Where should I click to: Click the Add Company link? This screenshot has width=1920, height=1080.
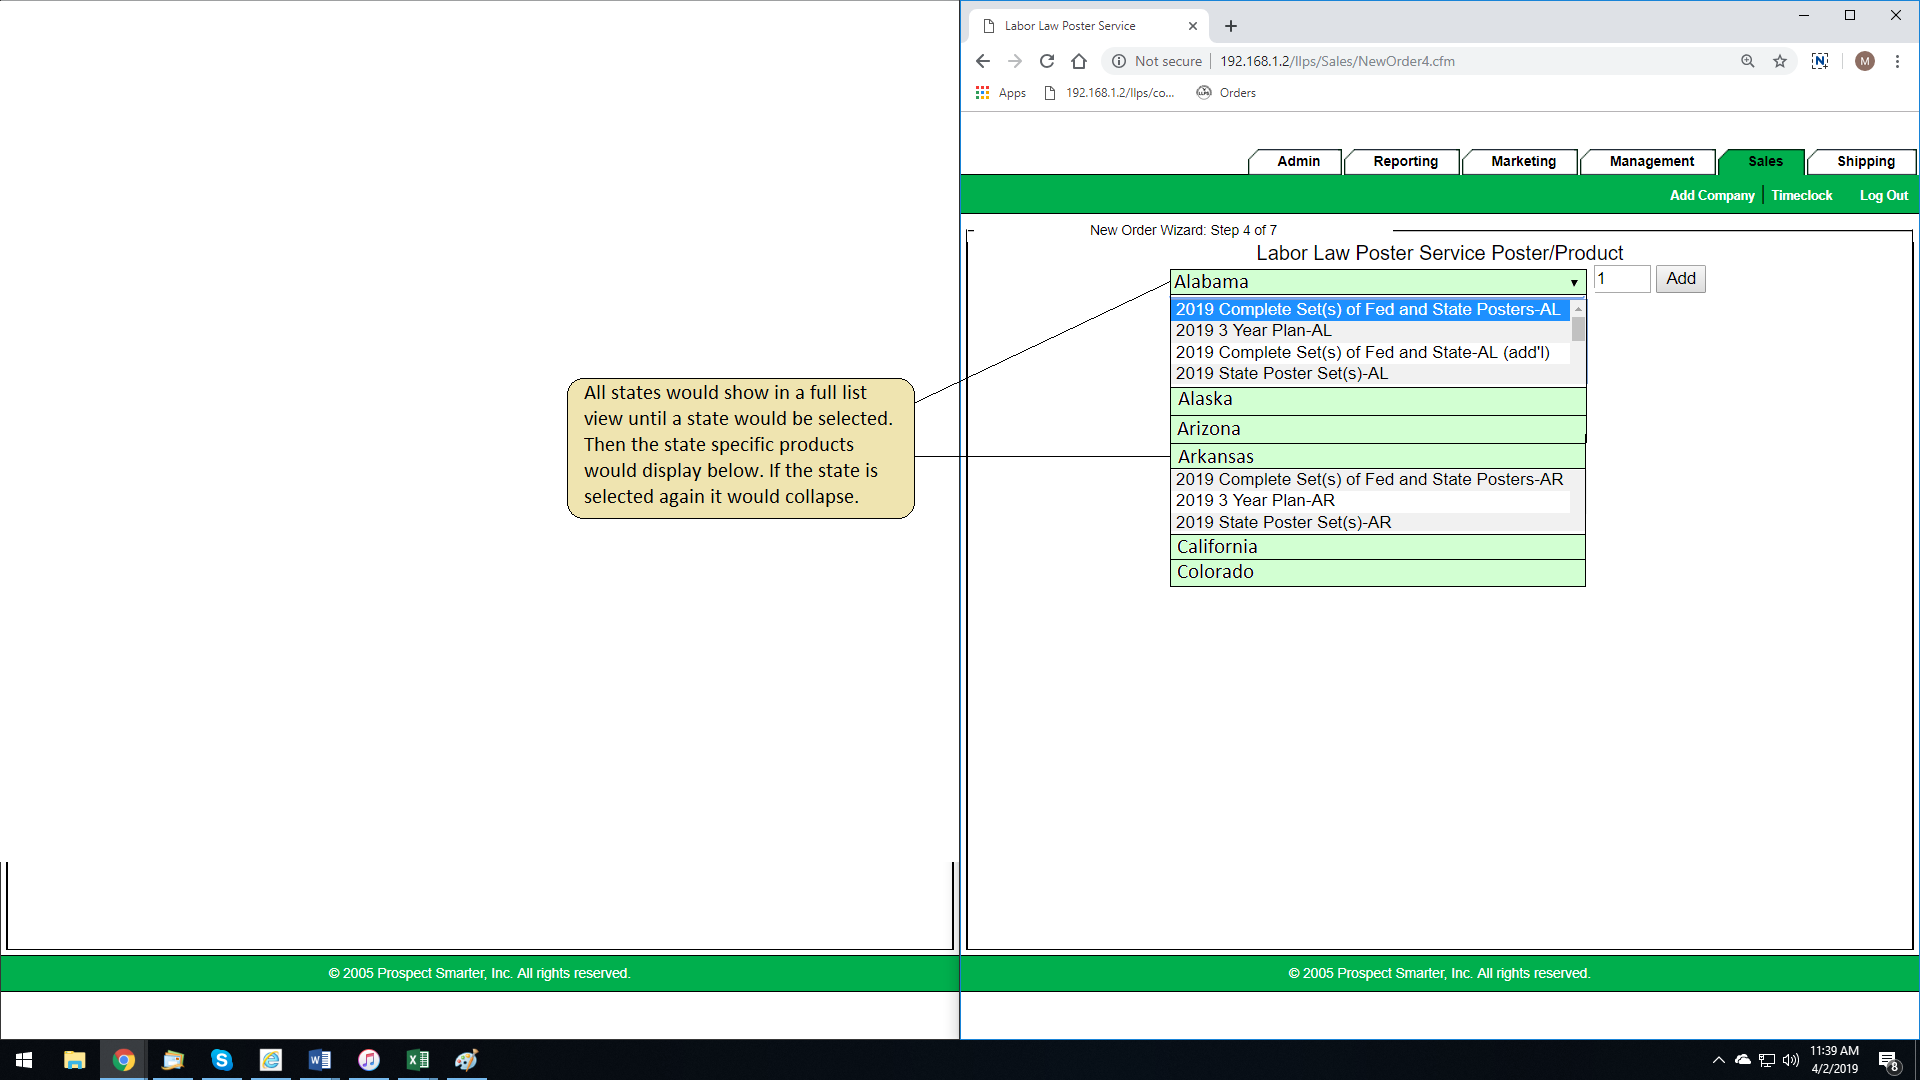tap(1711, 196)
